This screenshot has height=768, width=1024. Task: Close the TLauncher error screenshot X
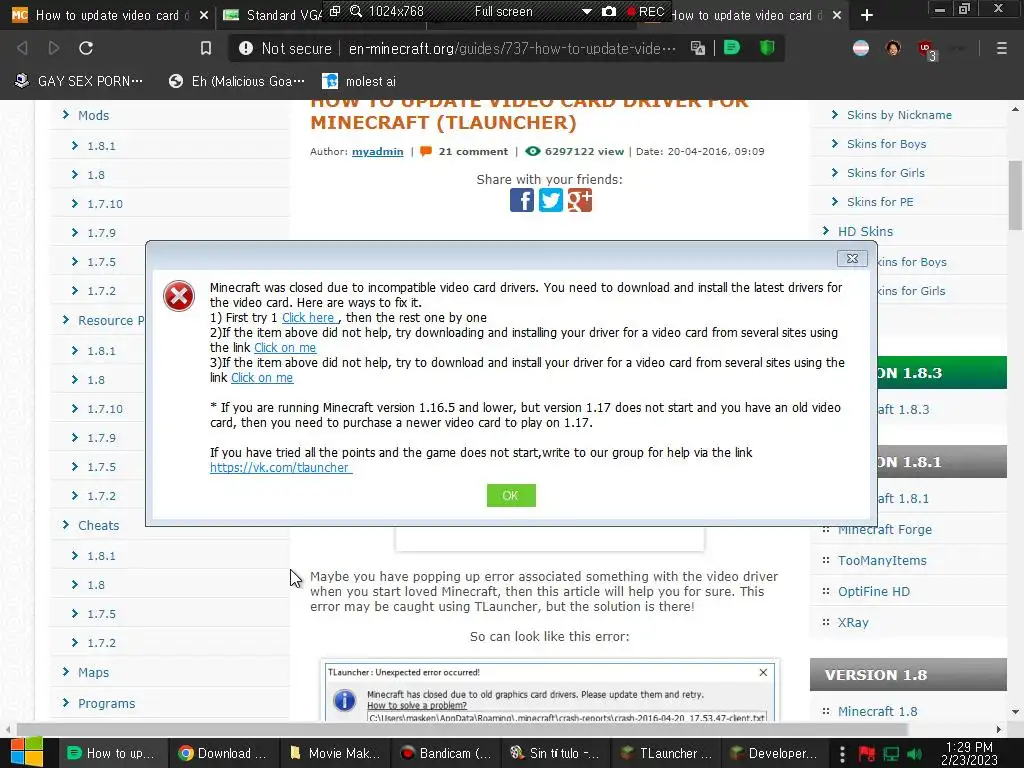tap(763, 673)
